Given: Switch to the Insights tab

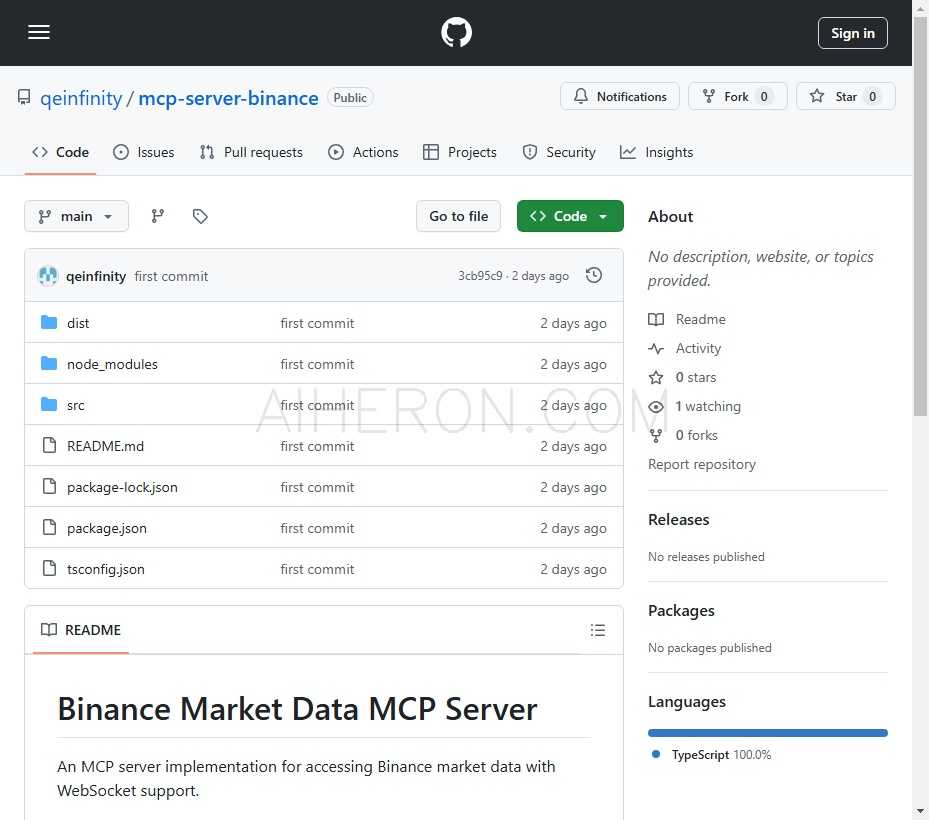Looking at the screenshot, I should 656,152.
